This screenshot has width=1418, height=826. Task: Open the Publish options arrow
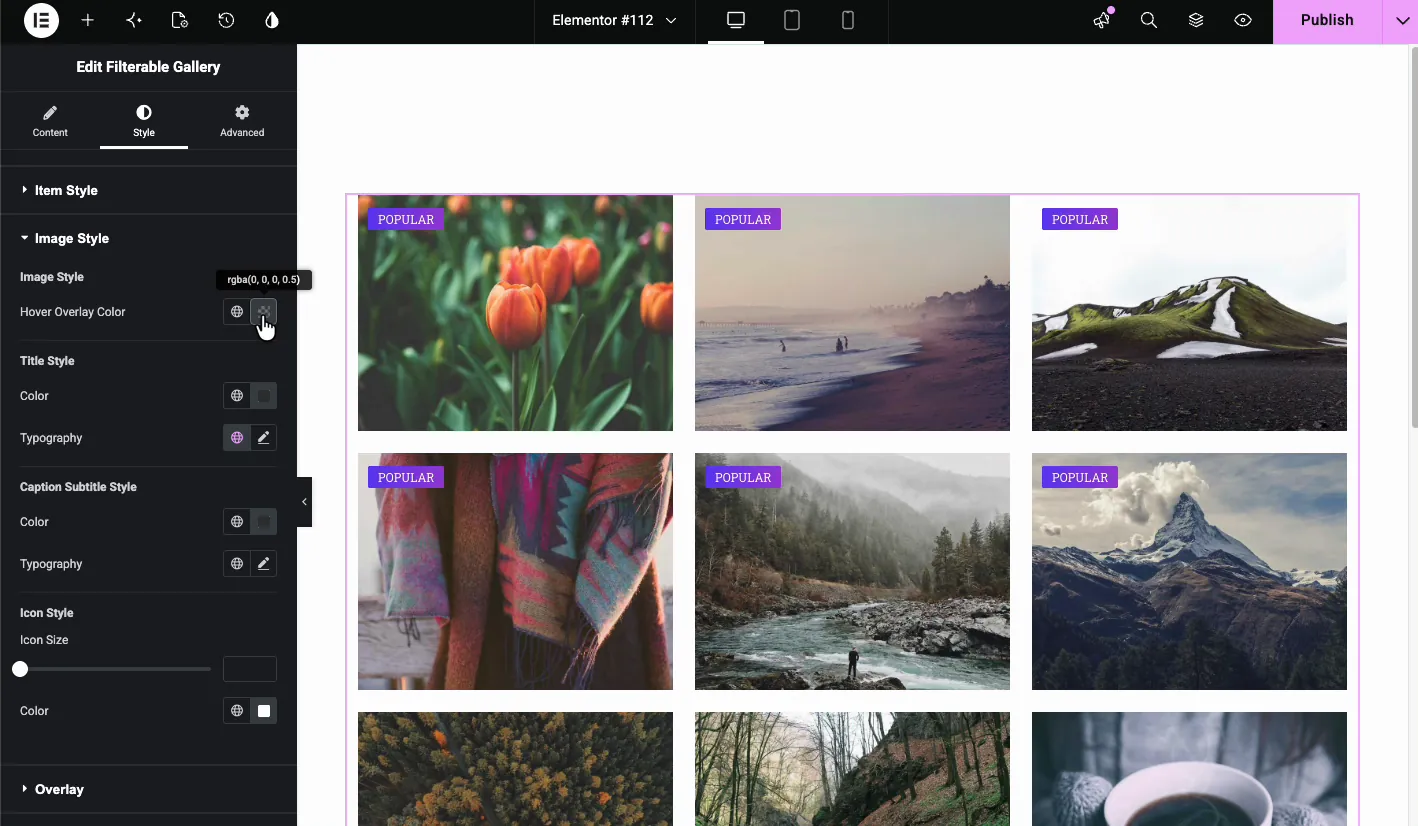point(1400,20)
